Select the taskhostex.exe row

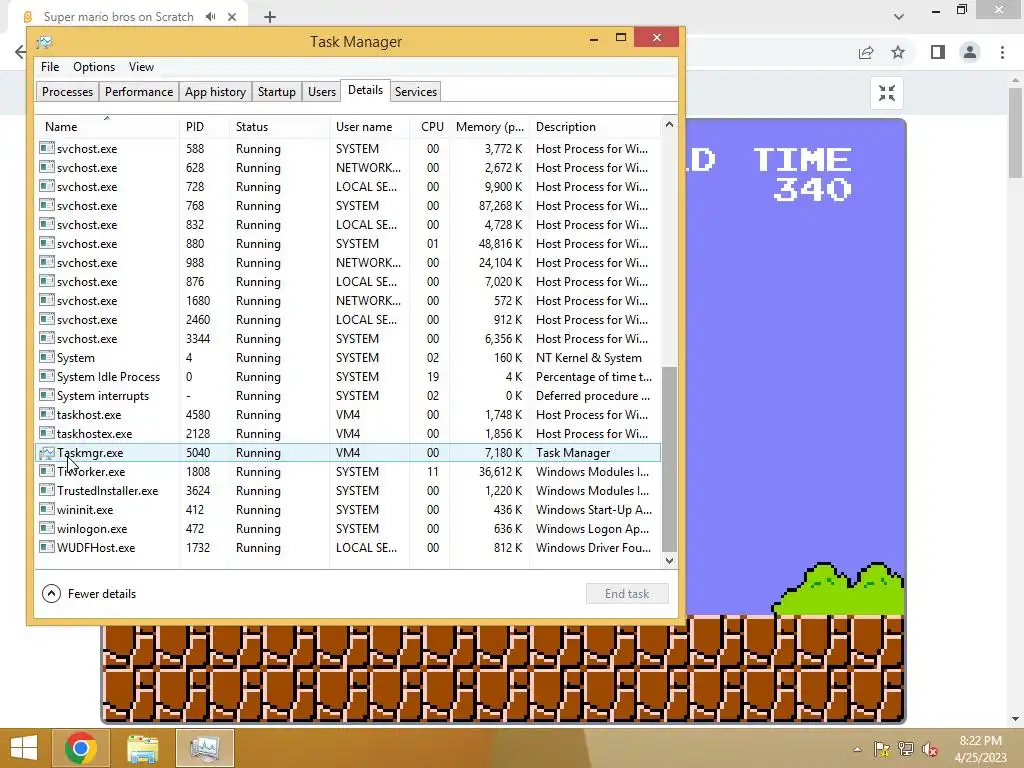coord(348,434)
